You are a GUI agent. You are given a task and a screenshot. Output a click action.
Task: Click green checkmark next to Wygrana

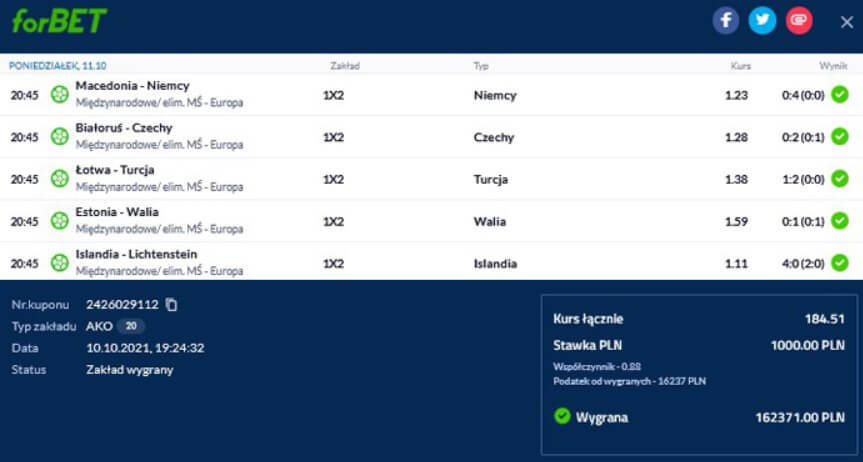[x=561, y=417]
